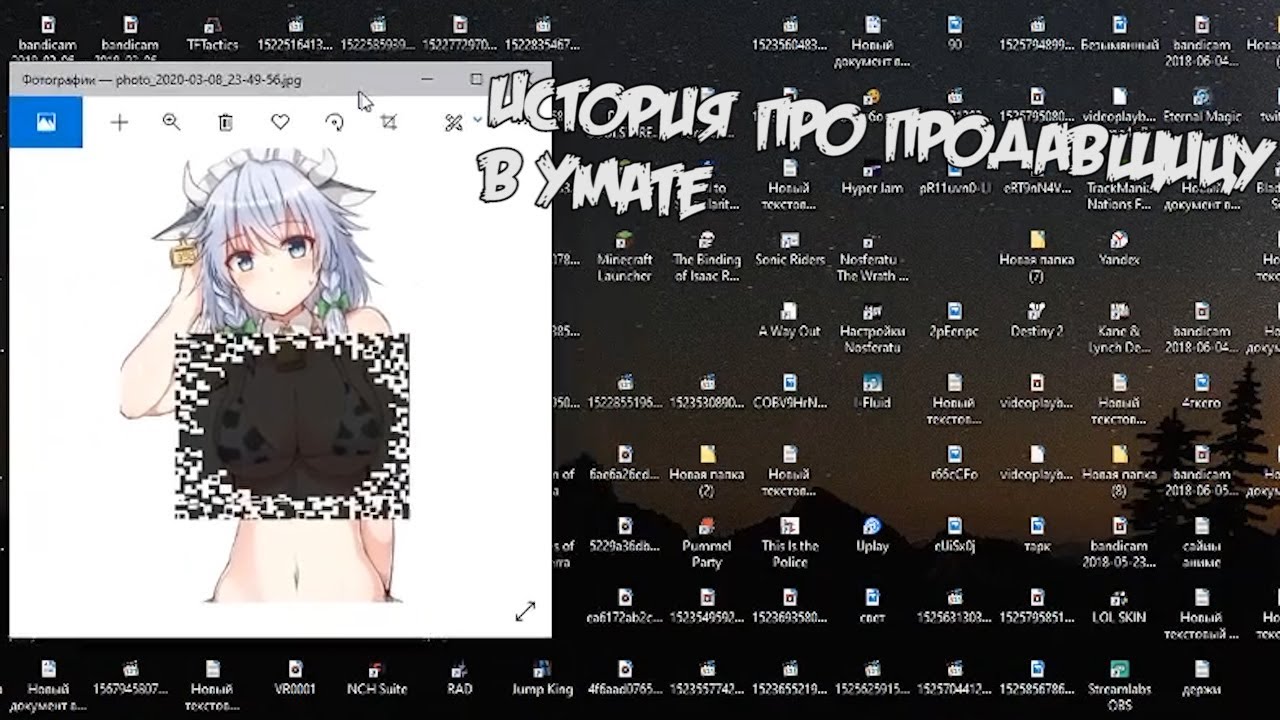Mark the photo as favorite with heart
Viewport: 1280px width, 720px height.
coord(280,122)
